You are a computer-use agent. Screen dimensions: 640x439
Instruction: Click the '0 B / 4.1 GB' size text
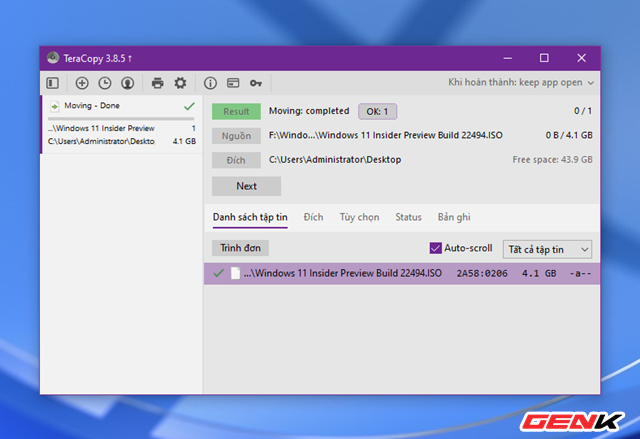tap(569, 135)
